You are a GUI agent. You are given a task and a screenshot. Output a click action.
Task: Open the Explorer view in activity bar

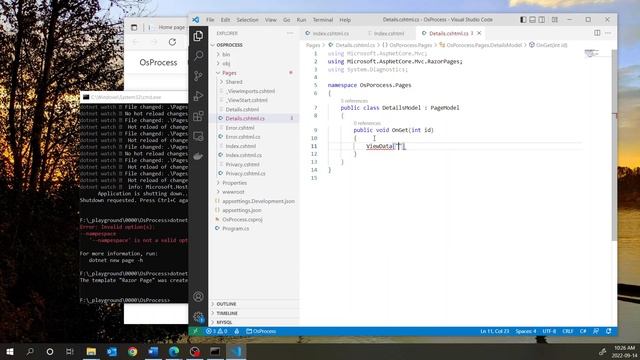(198, 36)
